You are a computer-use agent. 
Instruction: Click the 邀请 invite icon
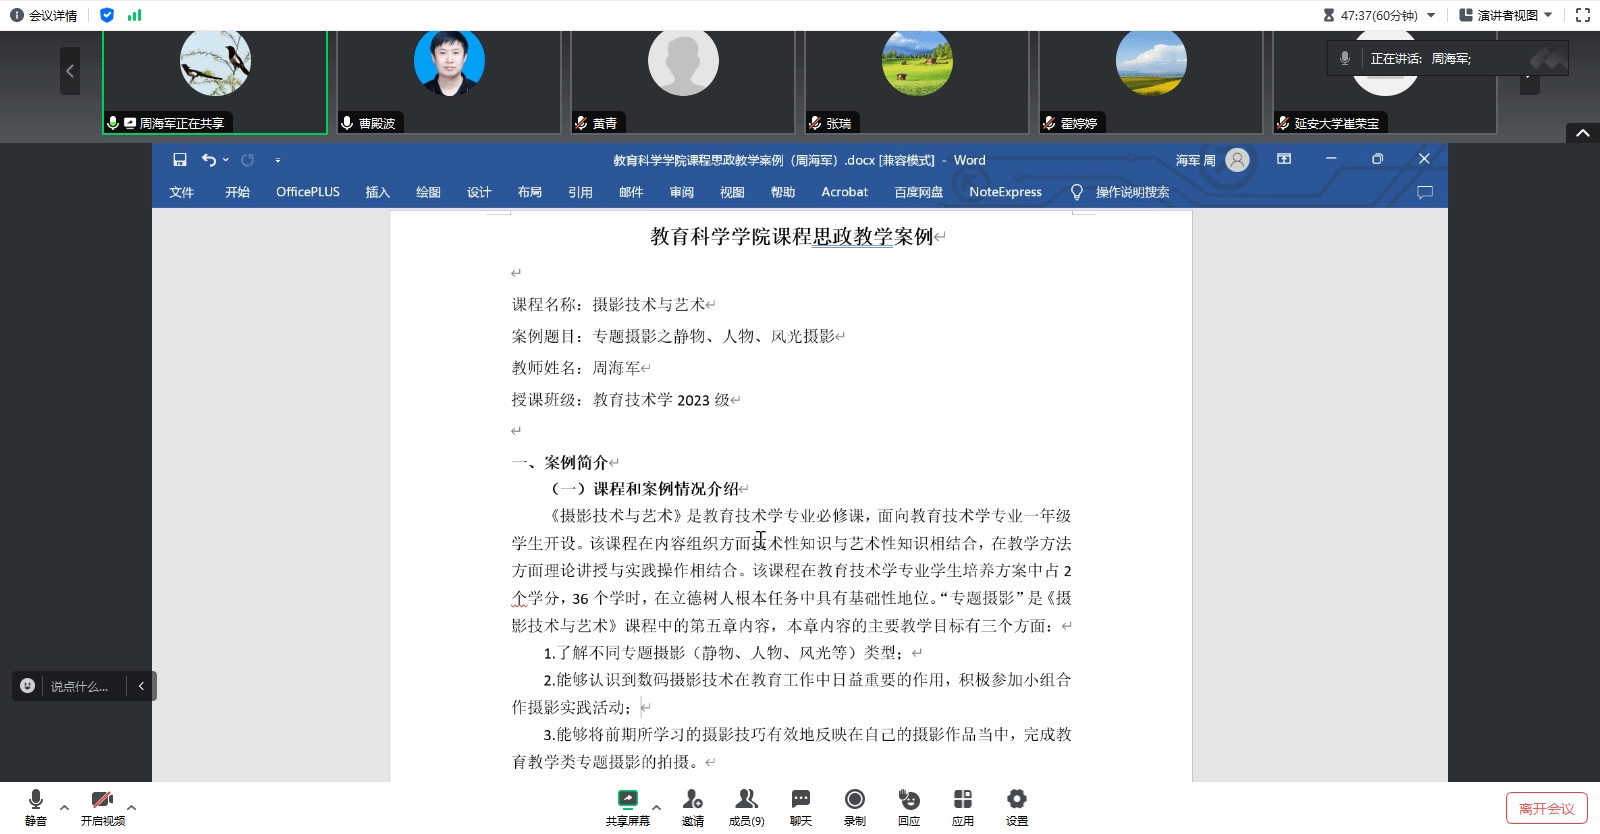692,806
